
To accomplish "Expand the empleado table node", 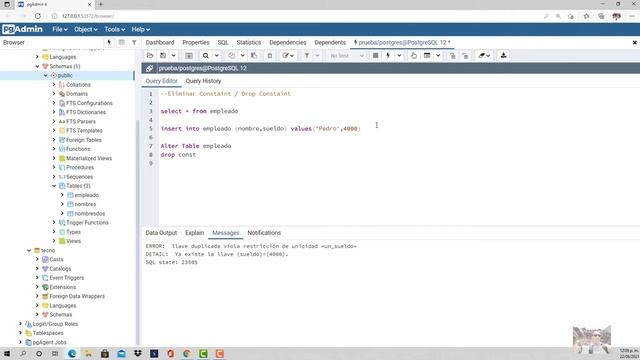I will pyautogui.click(x=62, y=195).
